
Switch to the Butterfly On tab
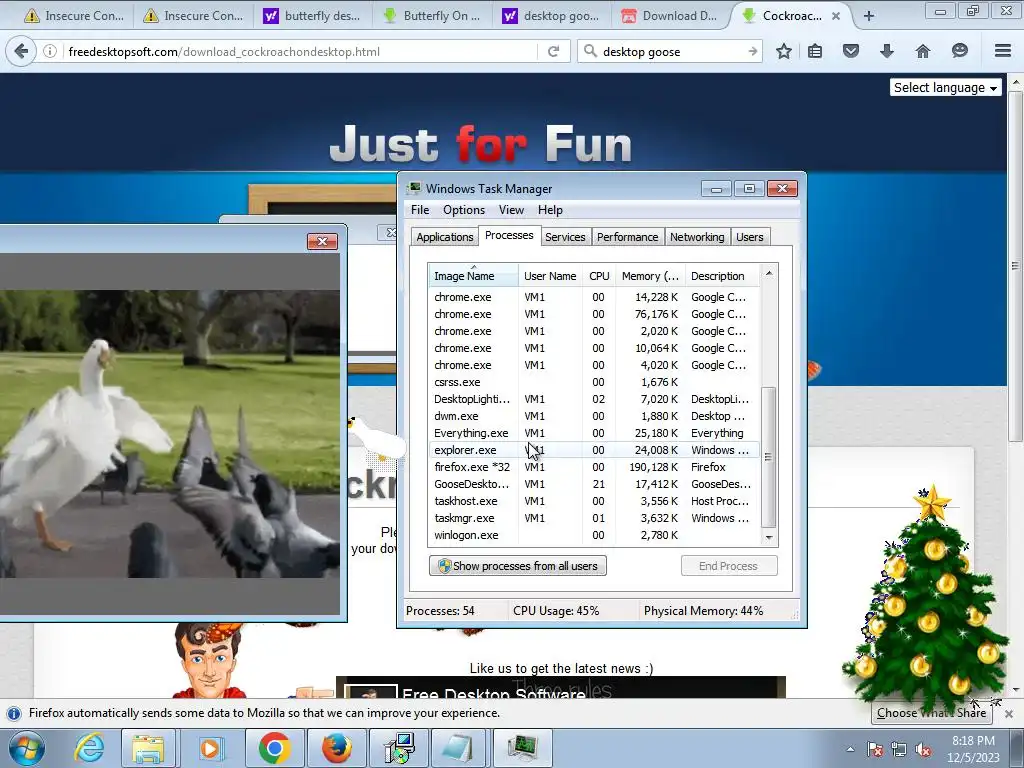click(x=432, y=16)
